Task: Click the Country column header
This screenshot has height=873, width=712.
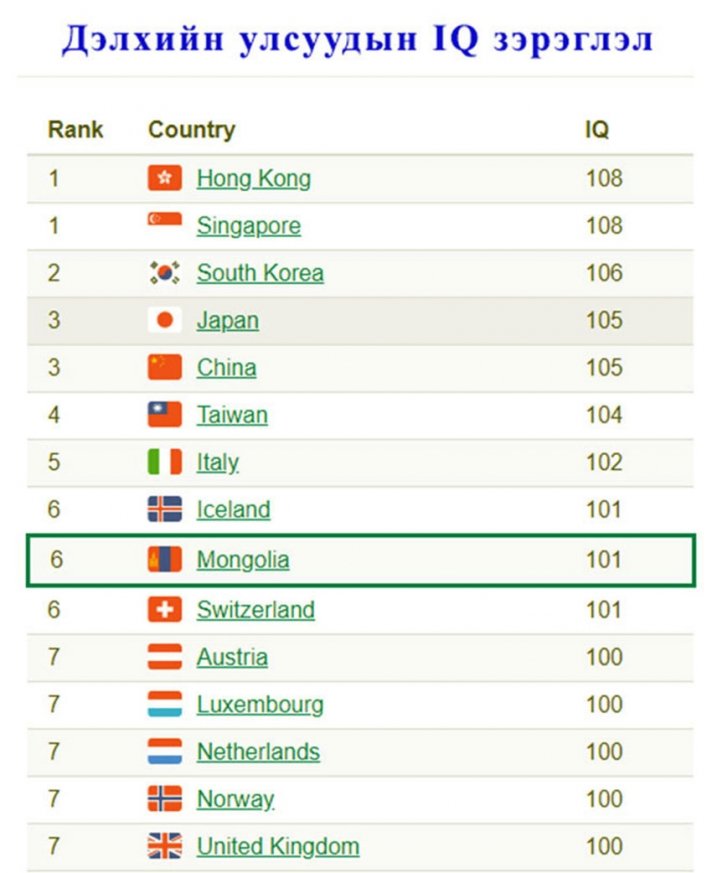Action: coord(191,130)
